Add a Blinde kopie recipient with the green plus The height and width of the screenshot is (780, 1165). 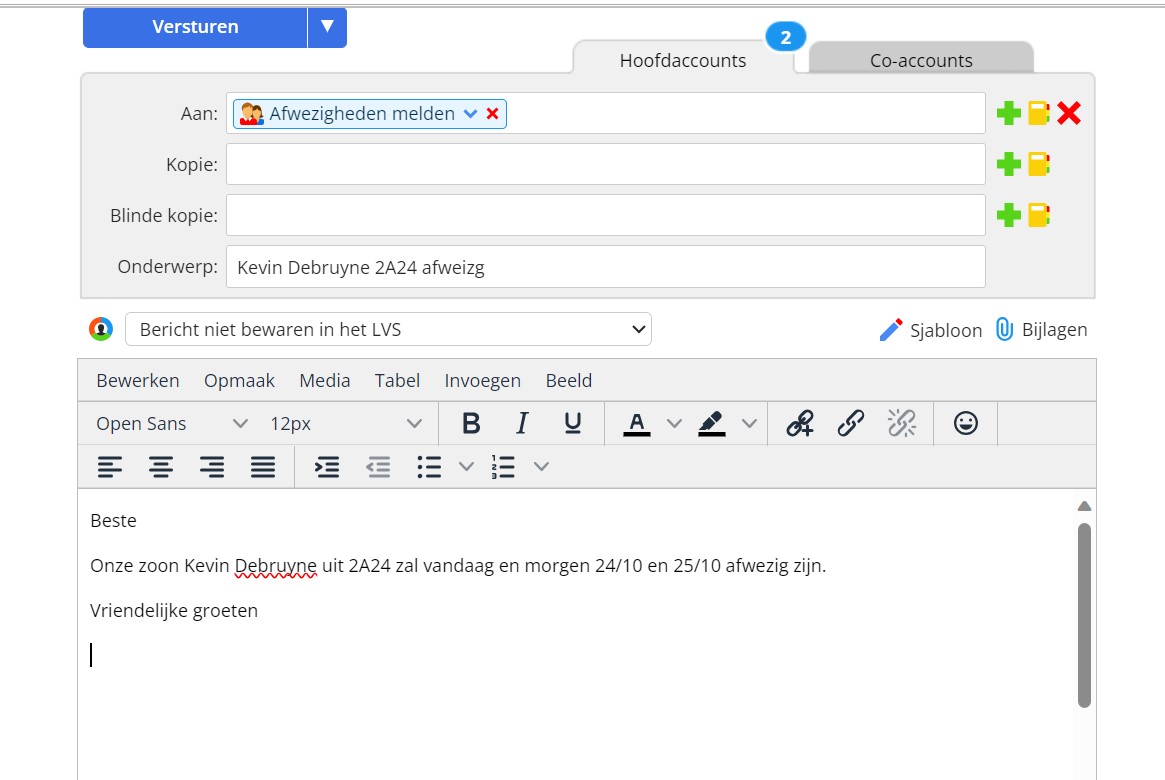1008,215
